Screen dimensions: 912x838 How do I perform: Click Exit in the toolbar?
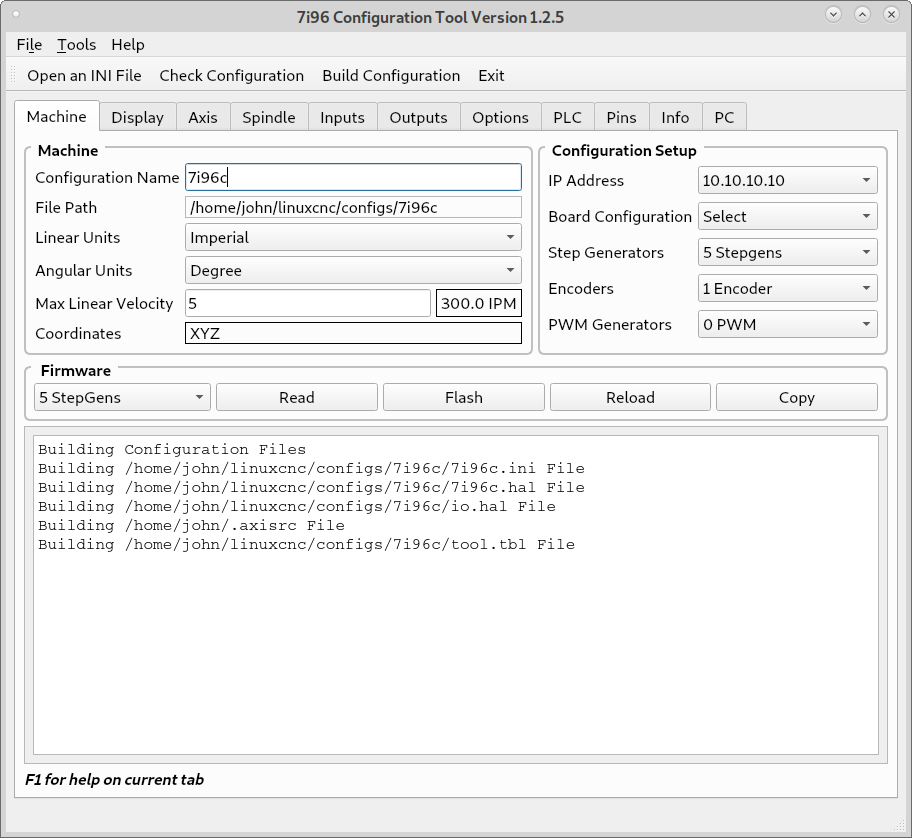coord(491,76)
